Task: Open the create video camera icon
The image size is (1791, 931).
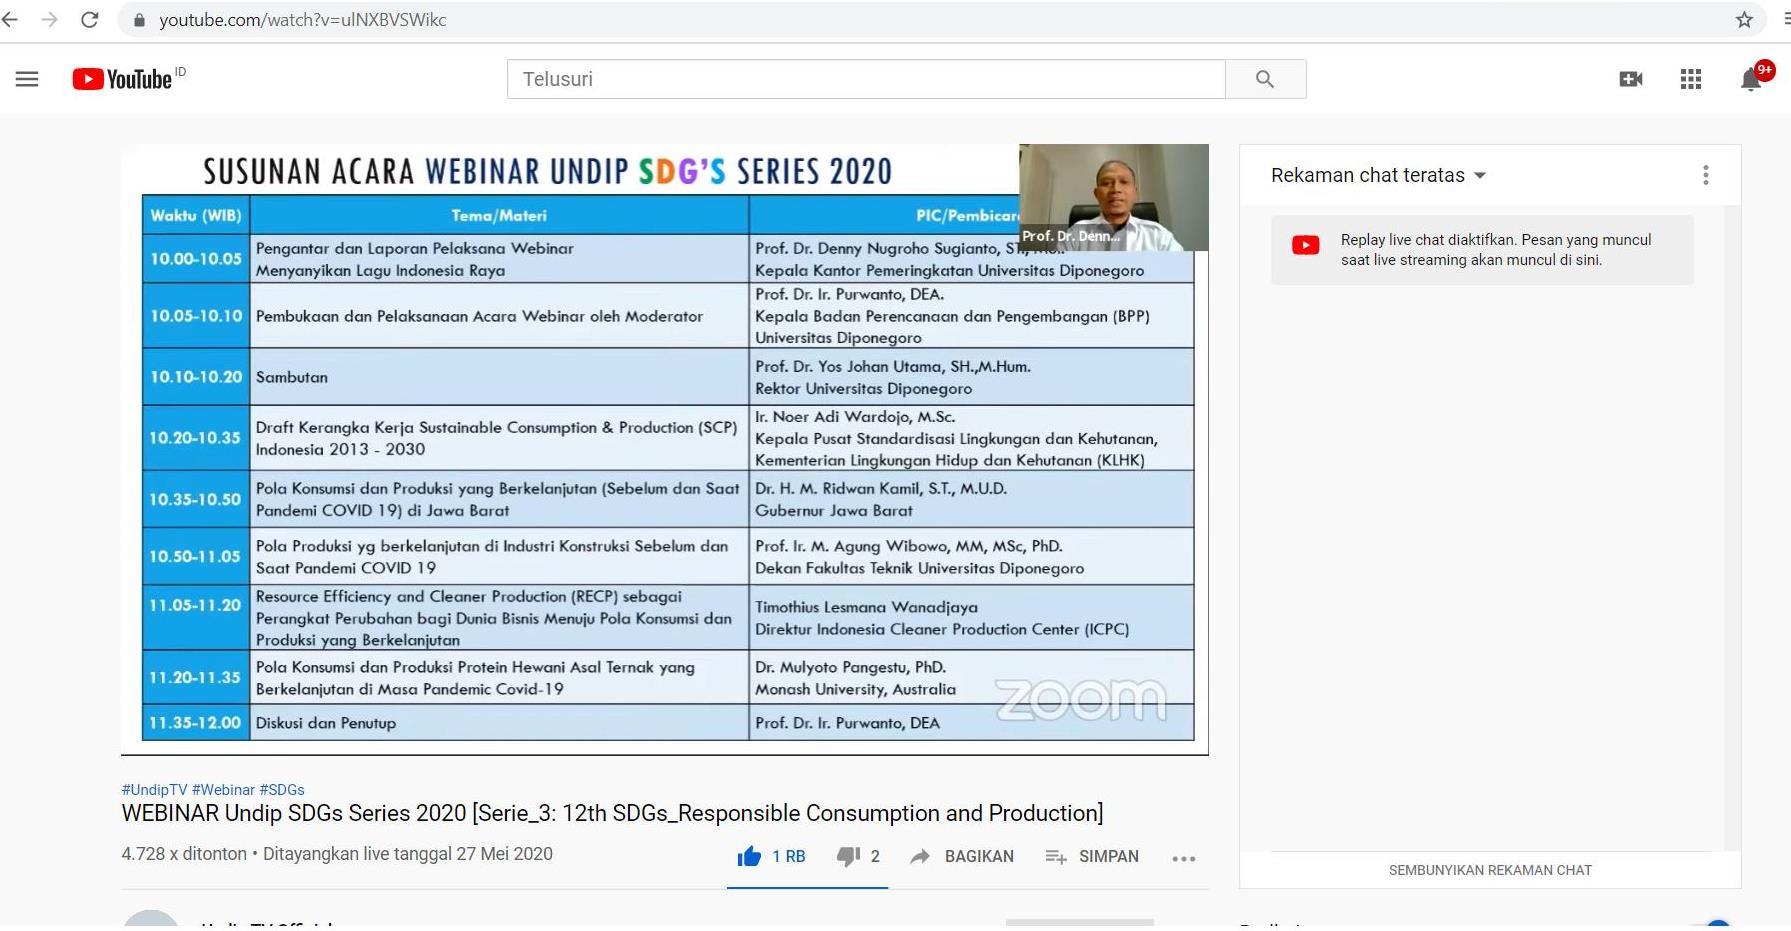Action: point(1630,79)
